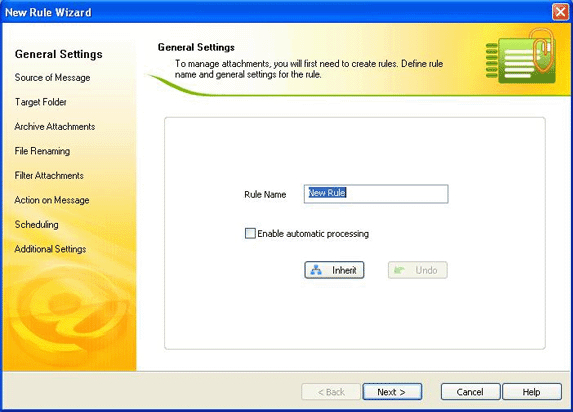Click the 'Rule Name' label
This screenshot has width=573, height=412.
click(x=265, y=194)
